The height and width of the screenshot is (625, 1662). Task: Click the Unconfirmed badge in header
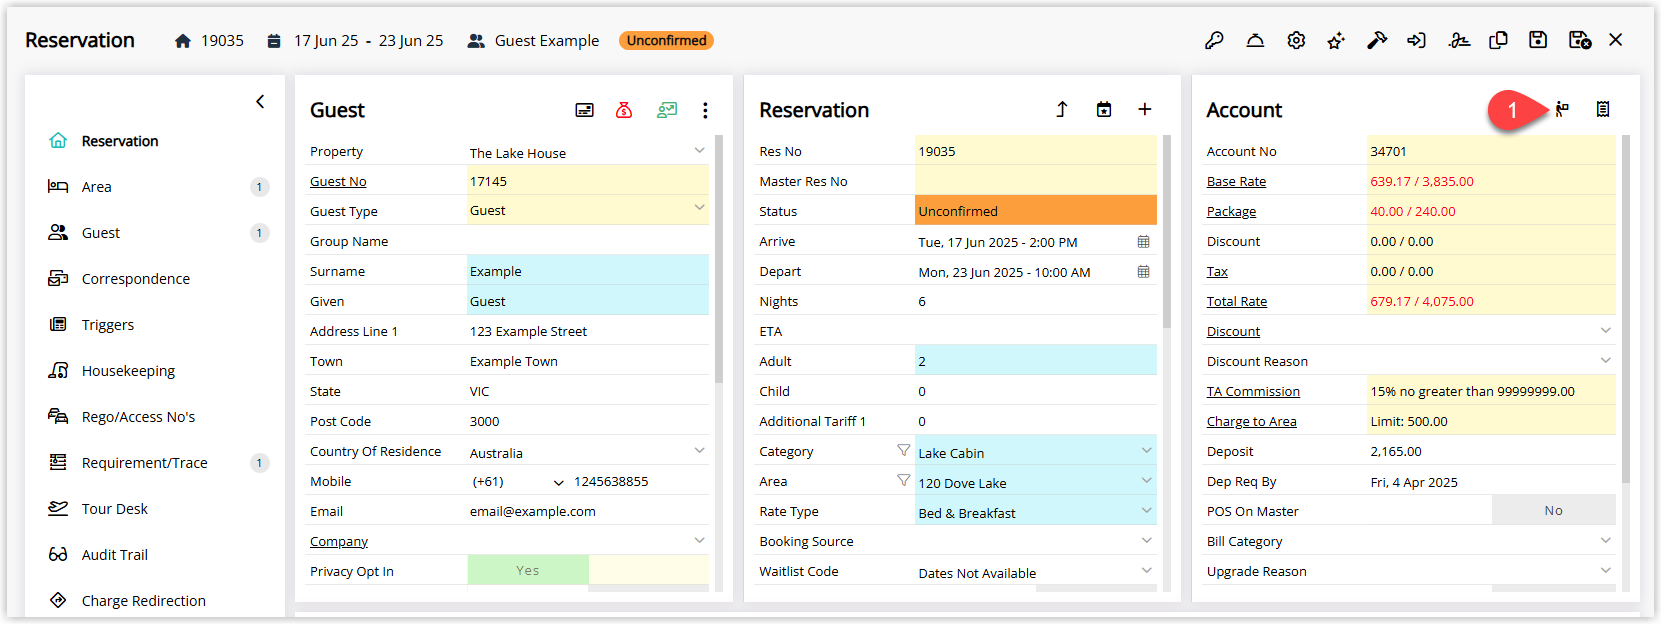[666, 40]
